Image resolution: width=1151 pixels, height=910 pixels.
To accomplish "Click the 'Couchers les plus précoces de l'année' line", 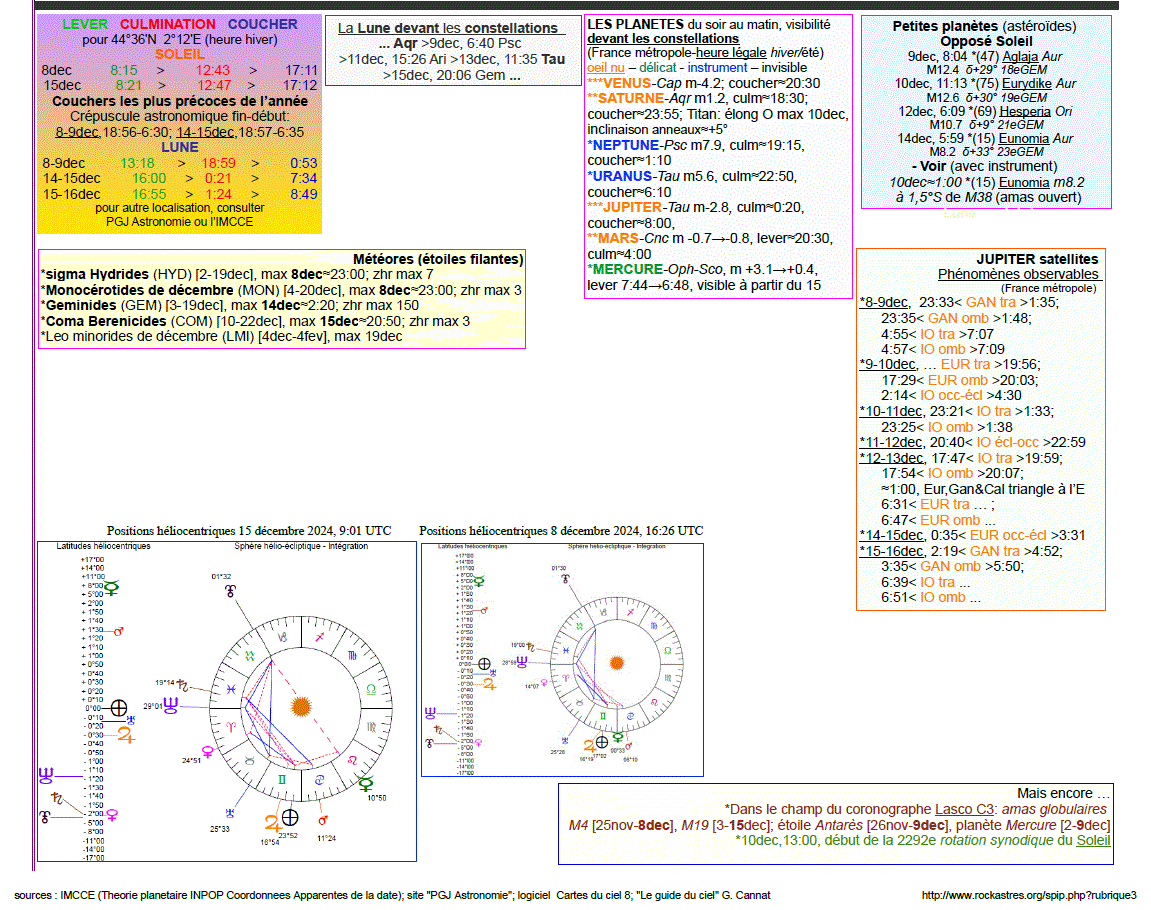I will point(180,101).
